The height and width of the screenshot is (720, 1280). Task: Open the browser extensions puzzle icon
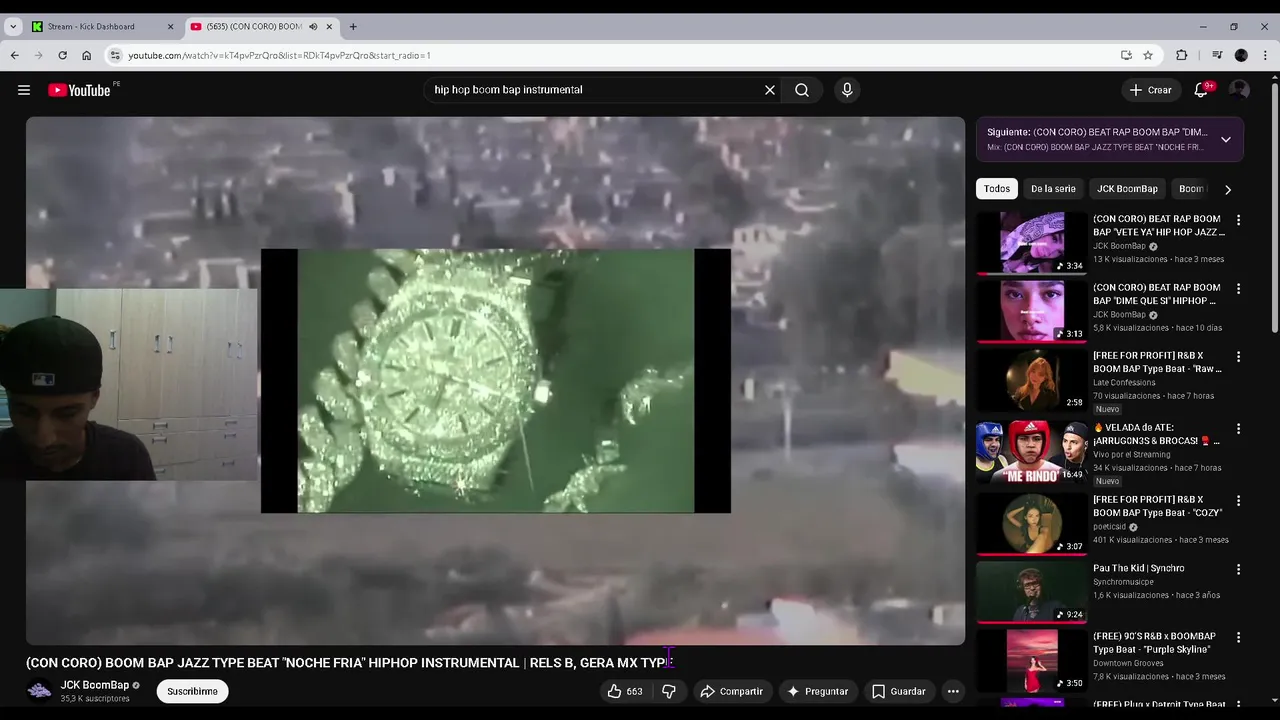[1182, 55]
